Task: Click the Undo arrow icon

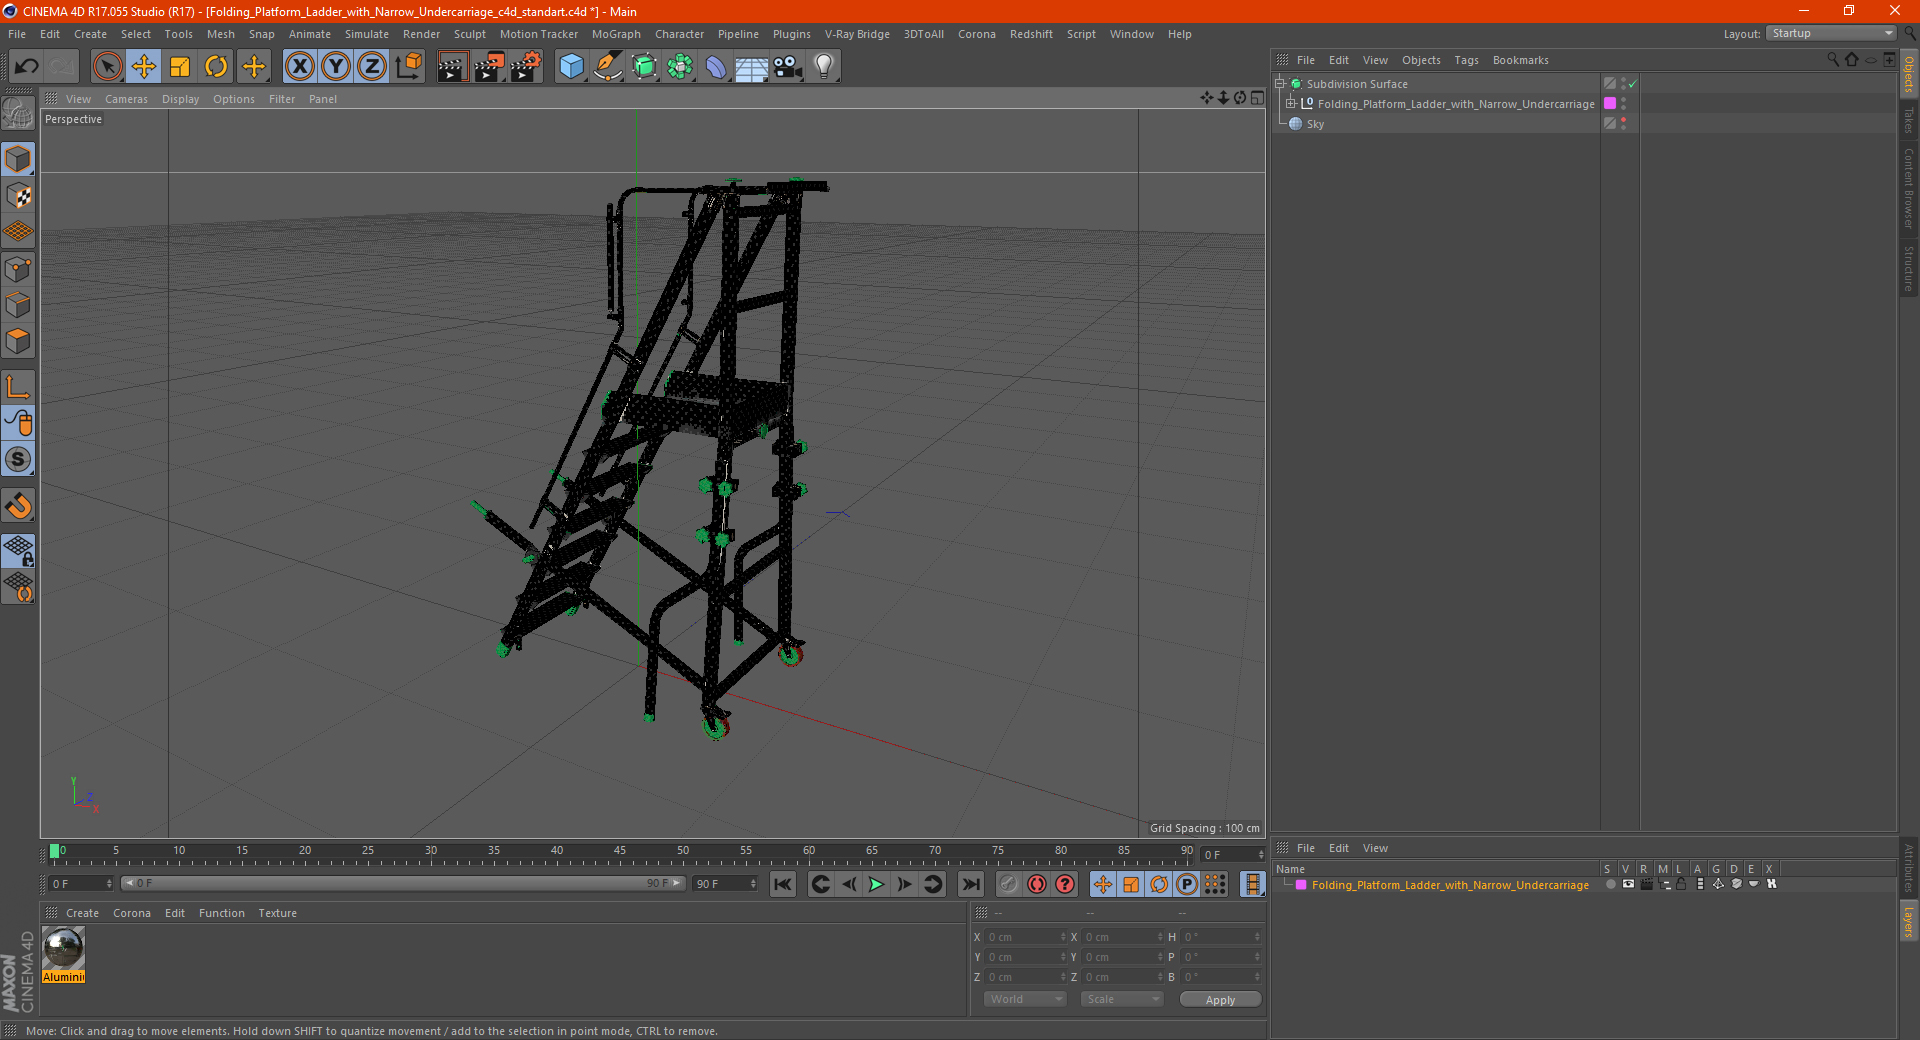Action: point(27,67)
